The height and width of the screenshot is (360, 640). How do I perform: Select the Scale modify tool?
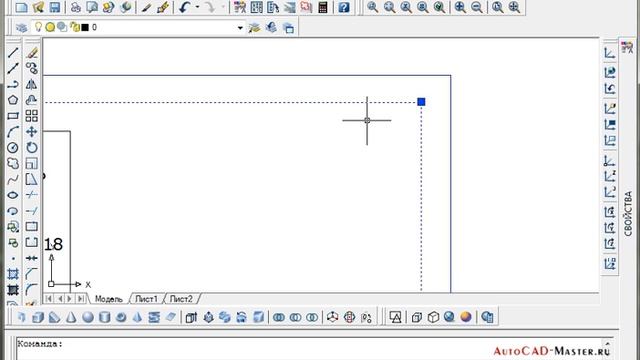coord(32,163)
